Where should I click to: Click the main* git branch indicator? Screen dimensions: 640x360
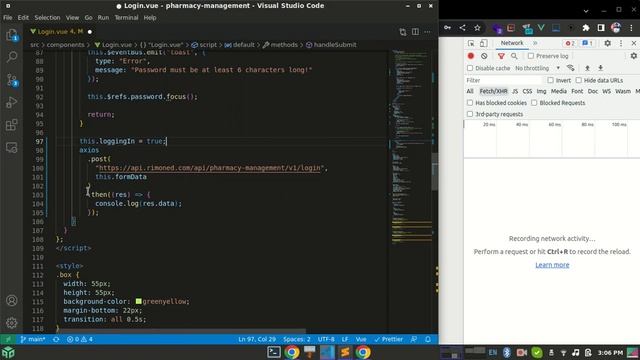point(33,339)
